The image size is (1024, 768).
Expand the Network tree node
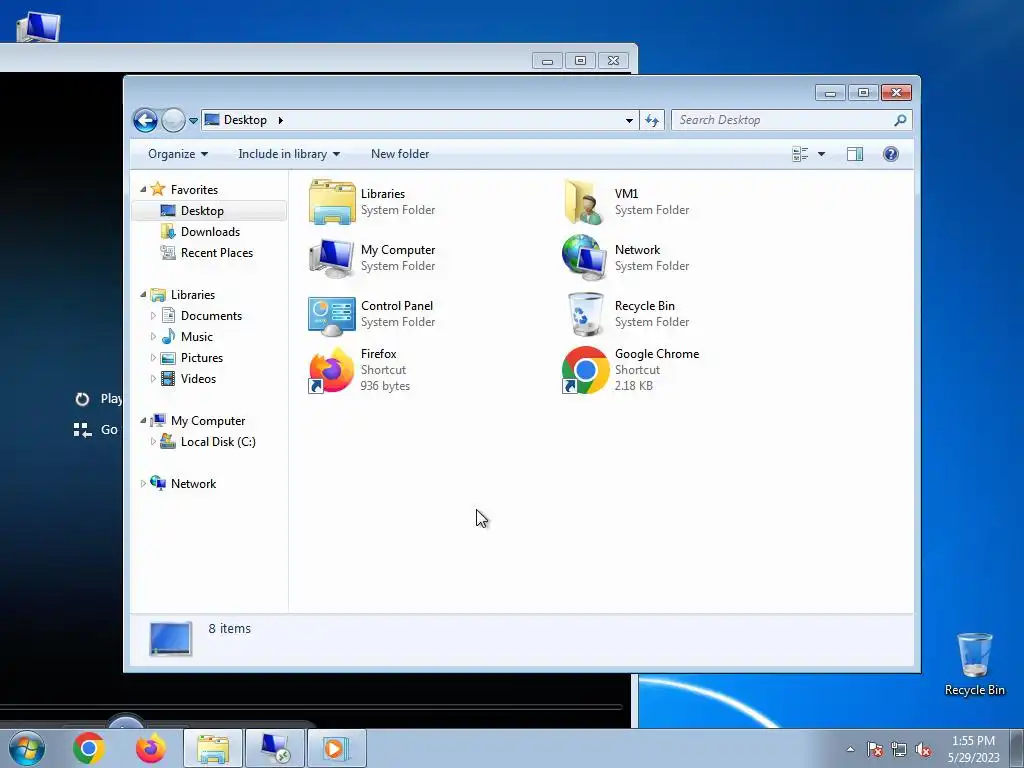click(x=143, y=484)
